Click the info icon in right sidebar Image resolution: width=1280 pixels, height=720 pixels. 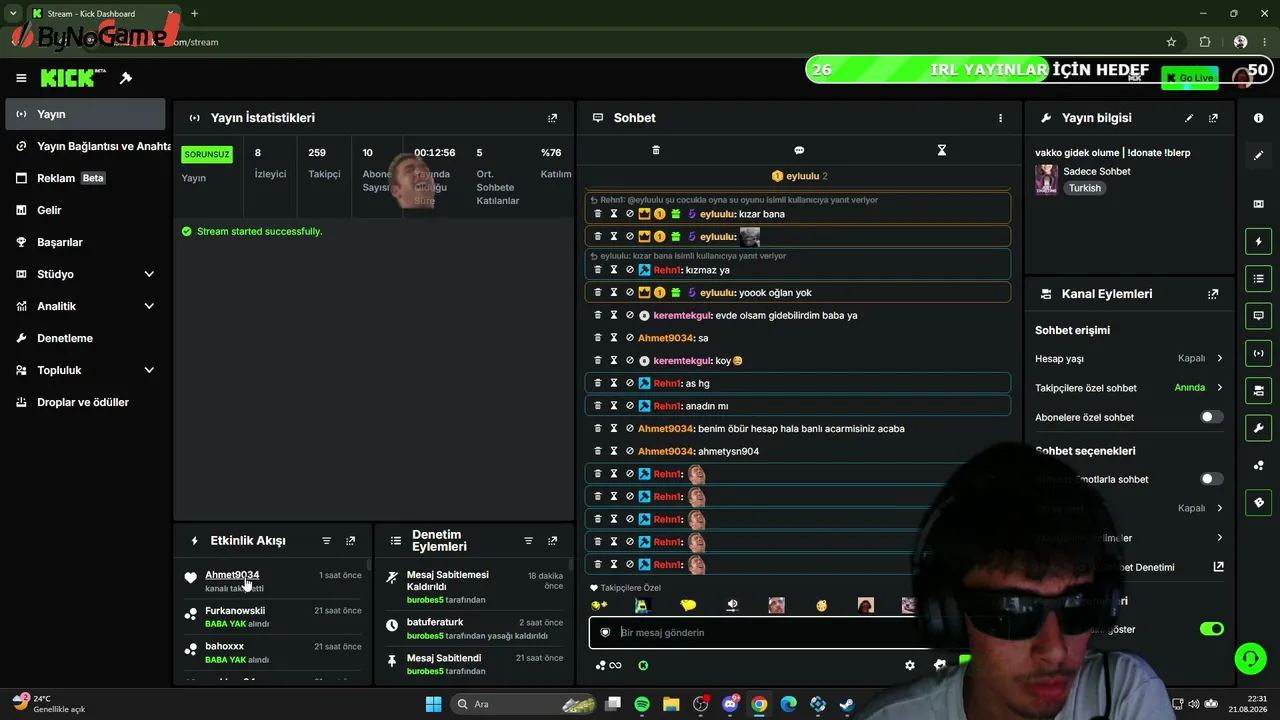coord(1259,118)
